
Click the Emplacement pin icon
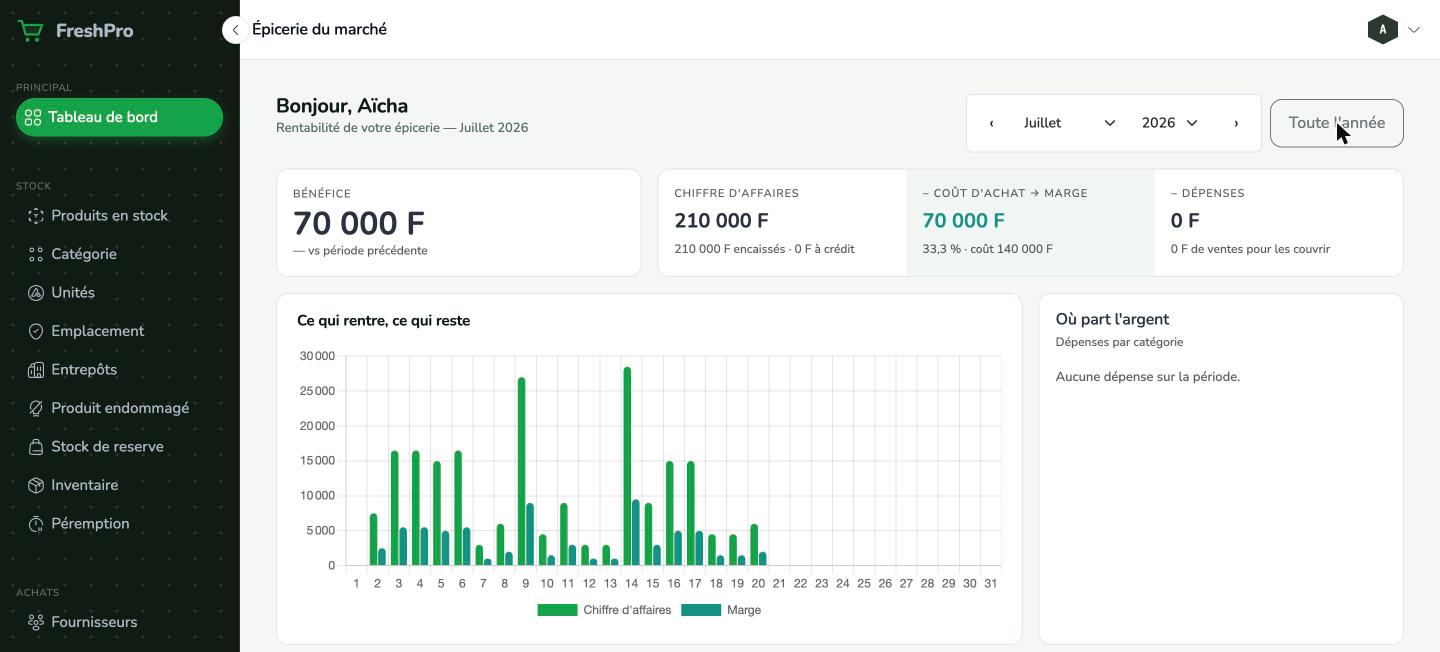[x=36, y=332]
